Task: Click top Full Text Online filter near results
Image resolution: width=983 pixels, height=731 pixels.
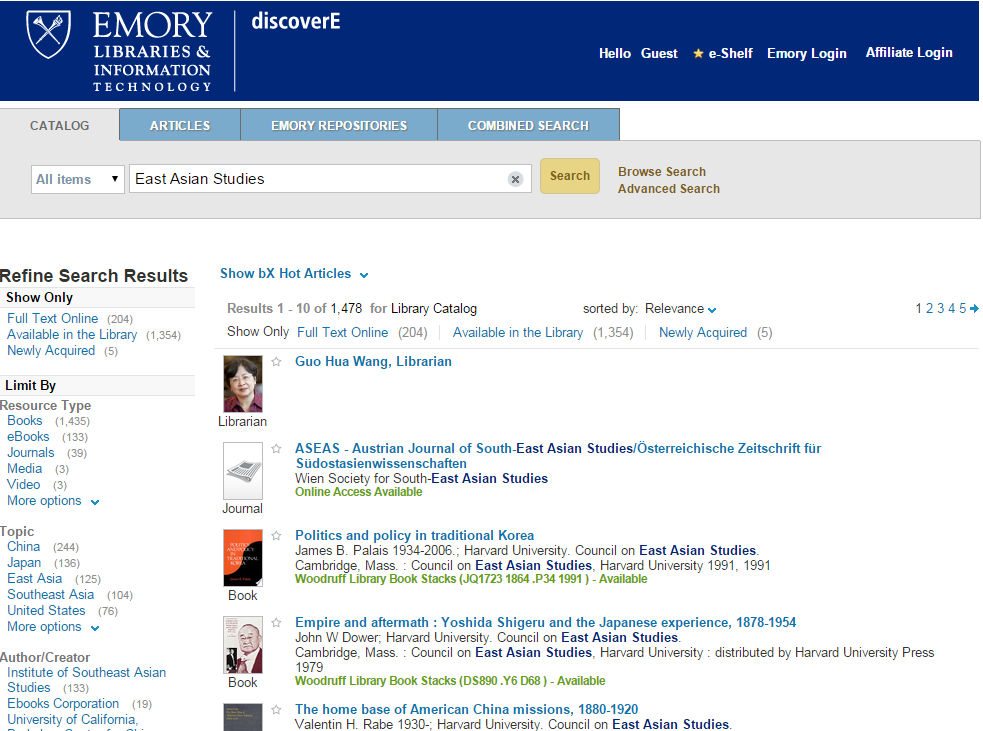Action: 342,332
